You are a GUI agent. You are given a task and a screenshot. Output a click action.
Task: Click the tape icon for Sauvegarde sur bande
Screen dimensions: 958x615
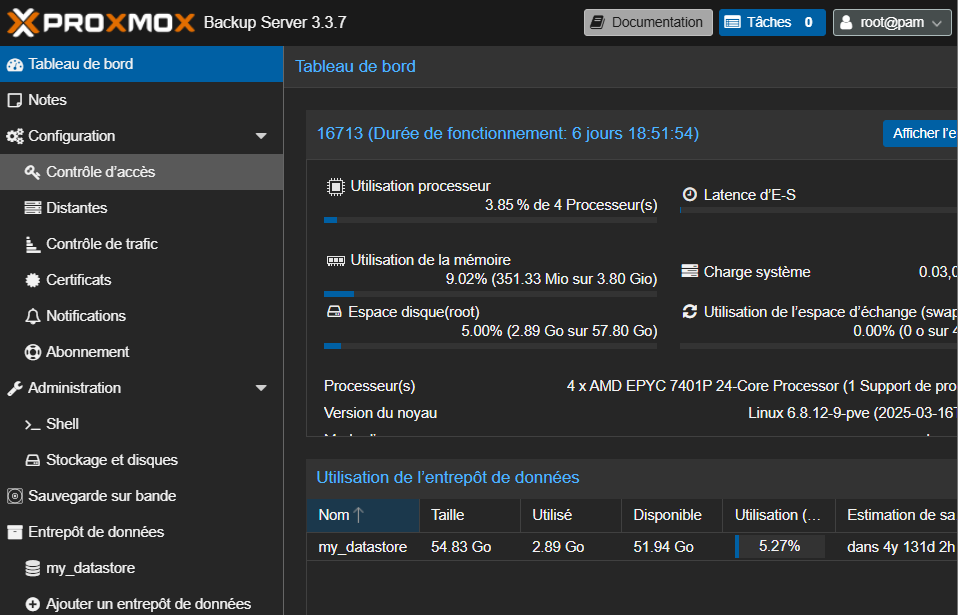pyautogui.click(x=15, y=497)
